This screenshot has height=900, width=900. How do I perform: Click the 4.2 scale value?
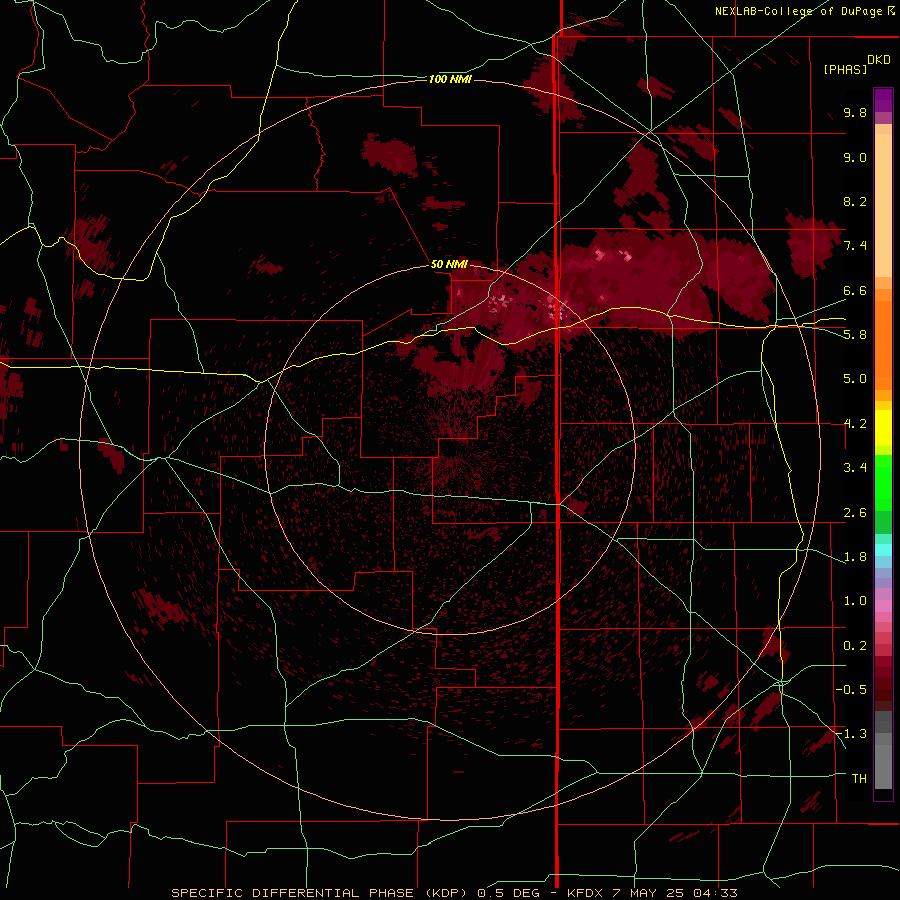click(855, 424)
